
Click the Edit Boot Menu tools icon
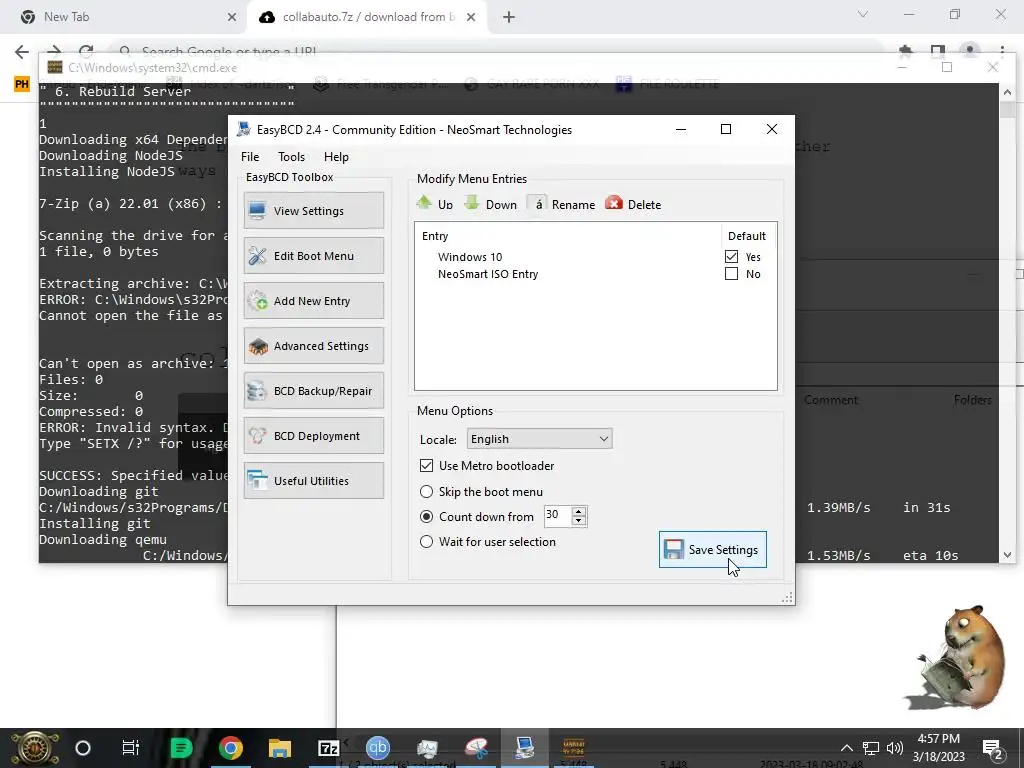click(x=257, y=255)
